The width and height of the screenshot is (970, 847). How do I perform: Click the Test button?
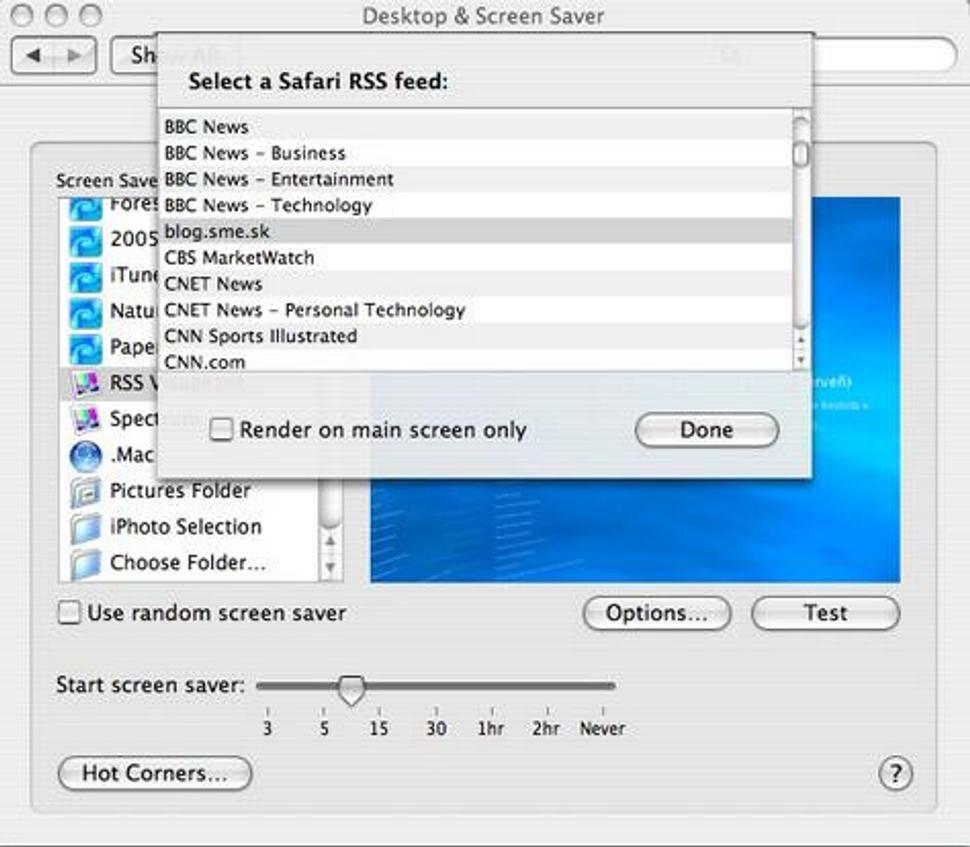(825, 613)
